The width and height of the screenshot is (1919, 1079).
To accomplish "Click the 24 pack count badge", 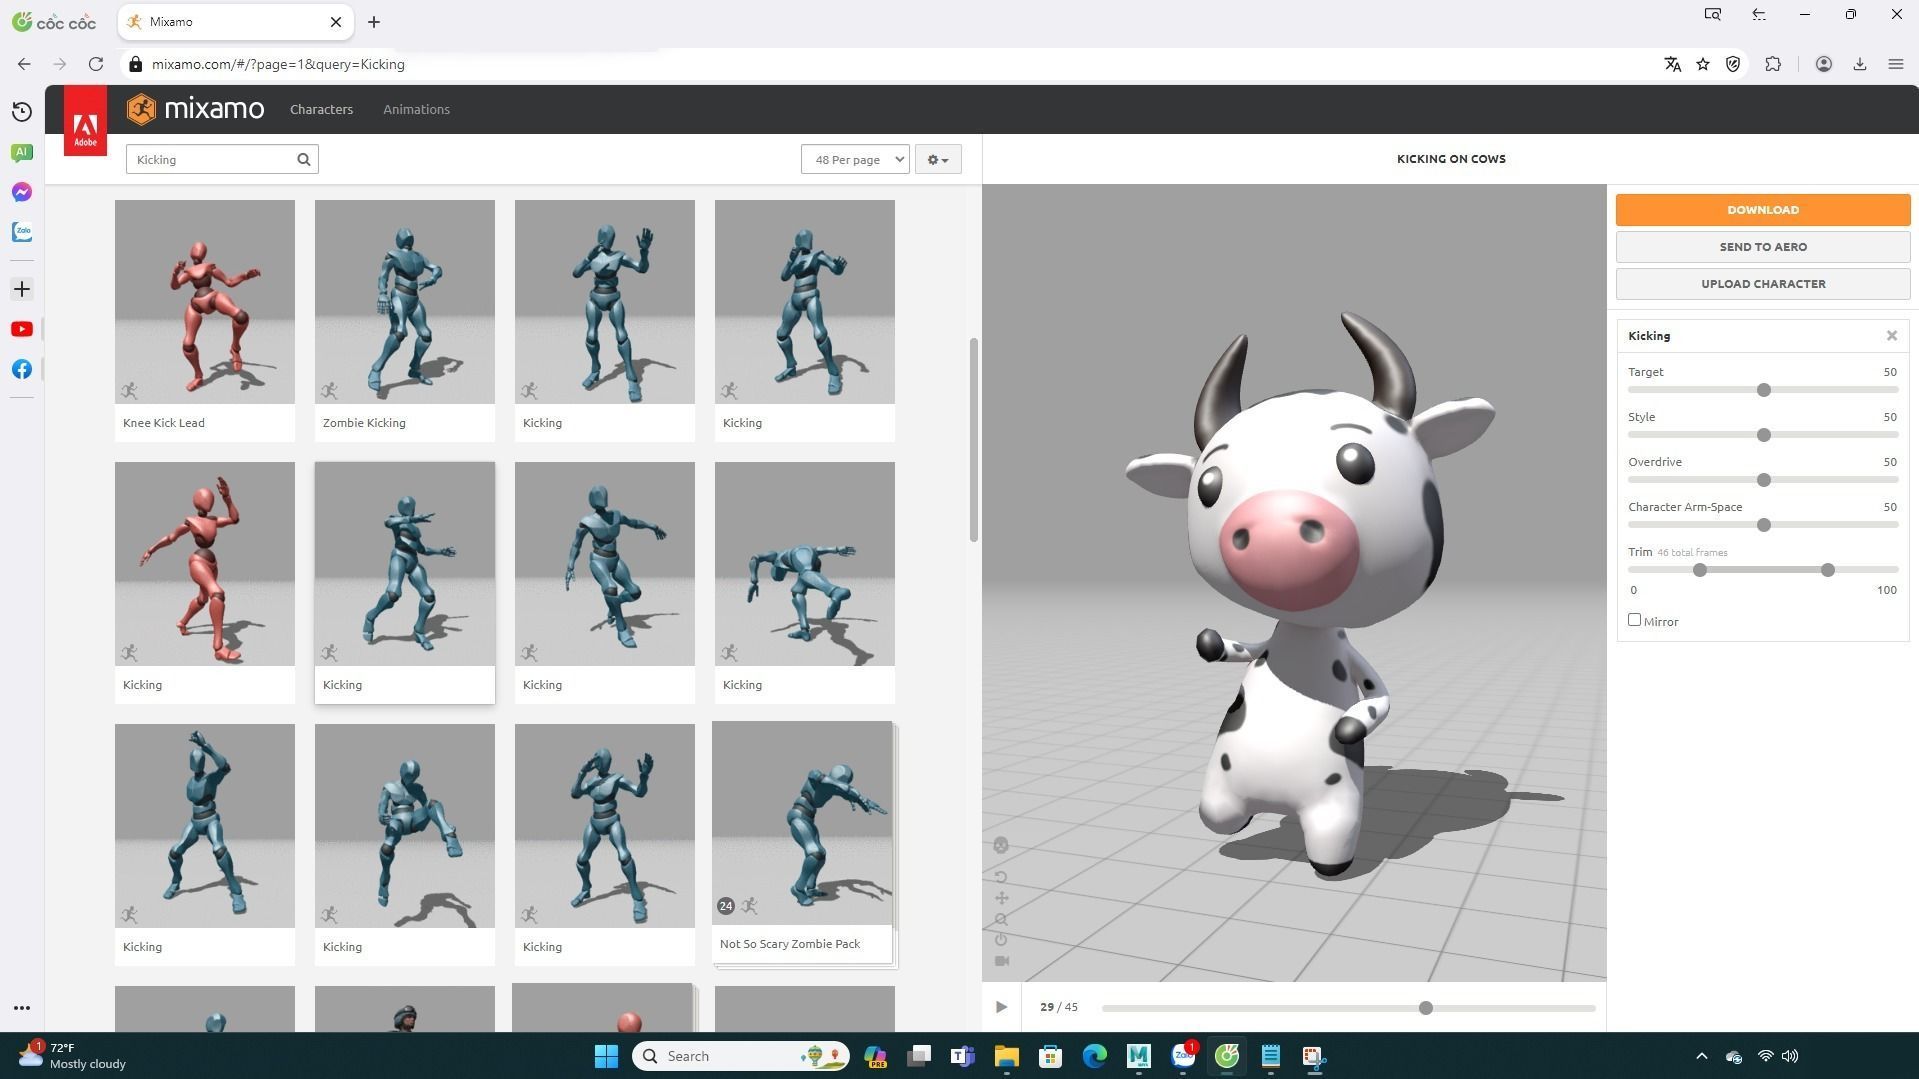I will click(x=725, y=906).
